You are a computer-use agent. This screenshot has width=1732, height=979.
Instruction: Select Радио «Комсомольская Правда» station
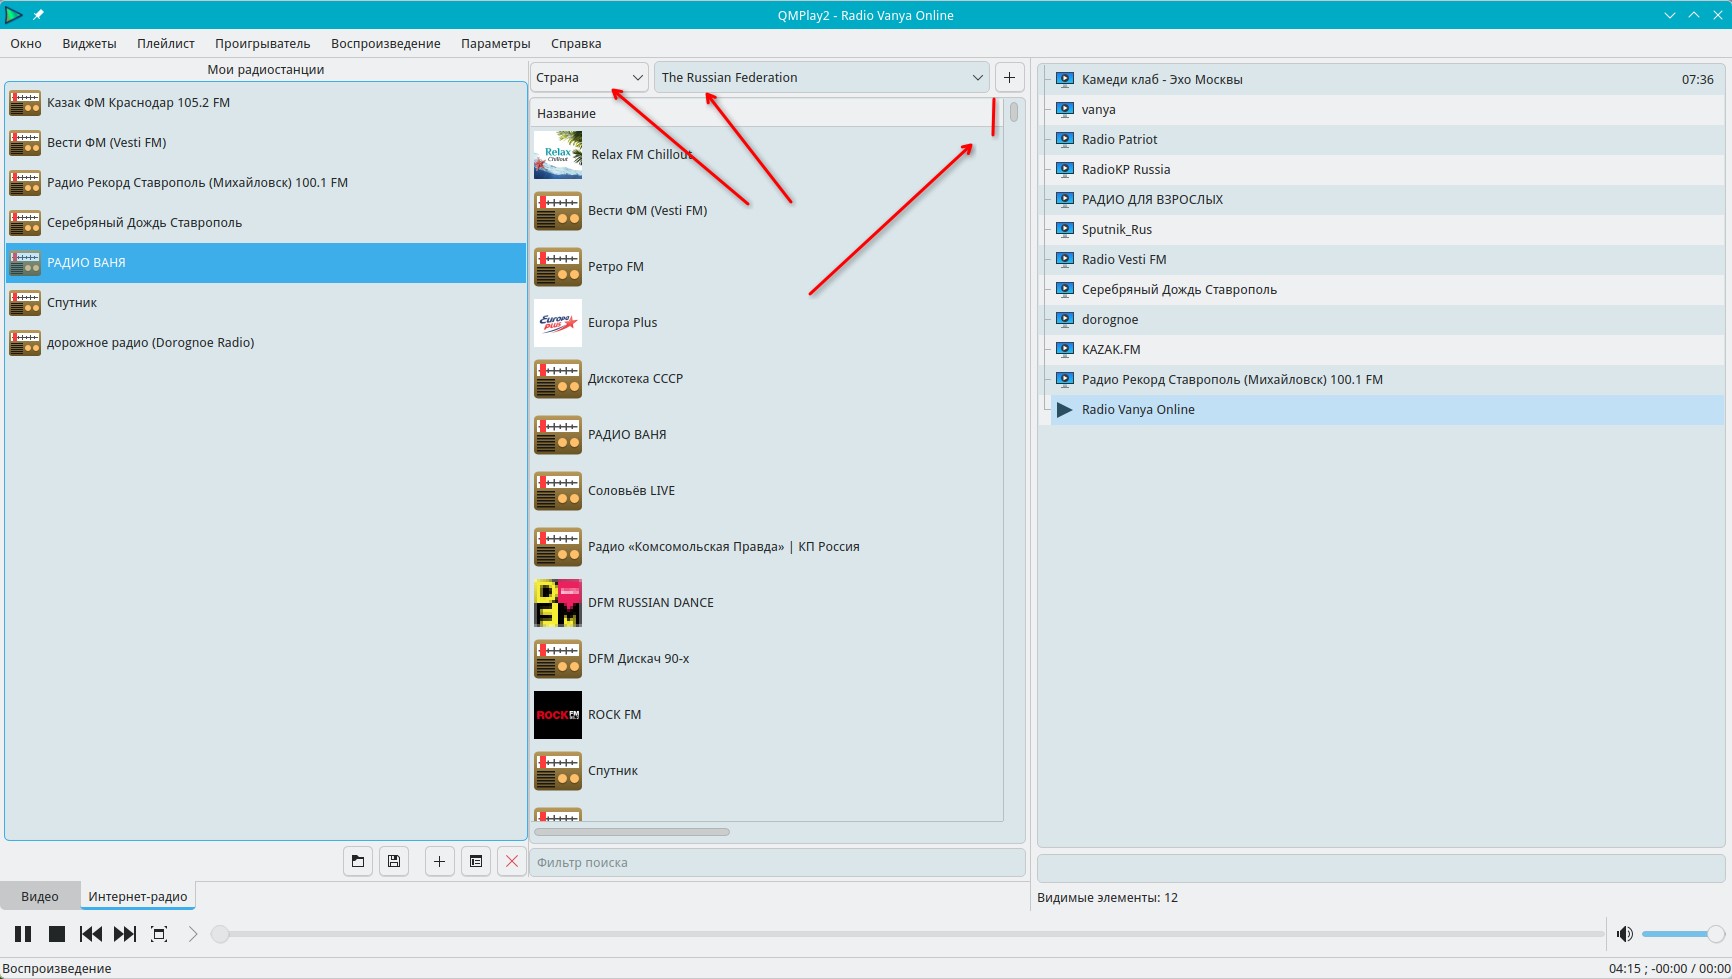click(768, 547)
